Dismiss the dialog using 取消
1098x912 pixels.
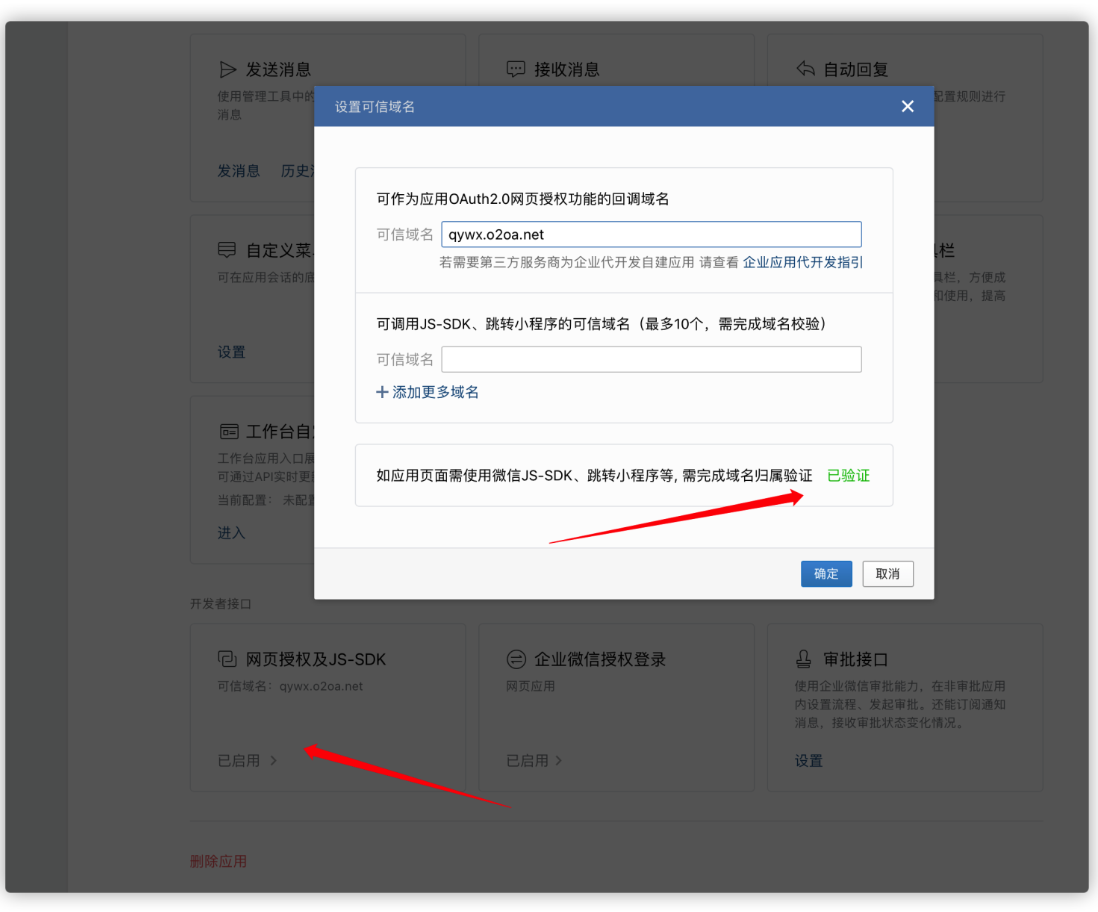tap(887, 573)
